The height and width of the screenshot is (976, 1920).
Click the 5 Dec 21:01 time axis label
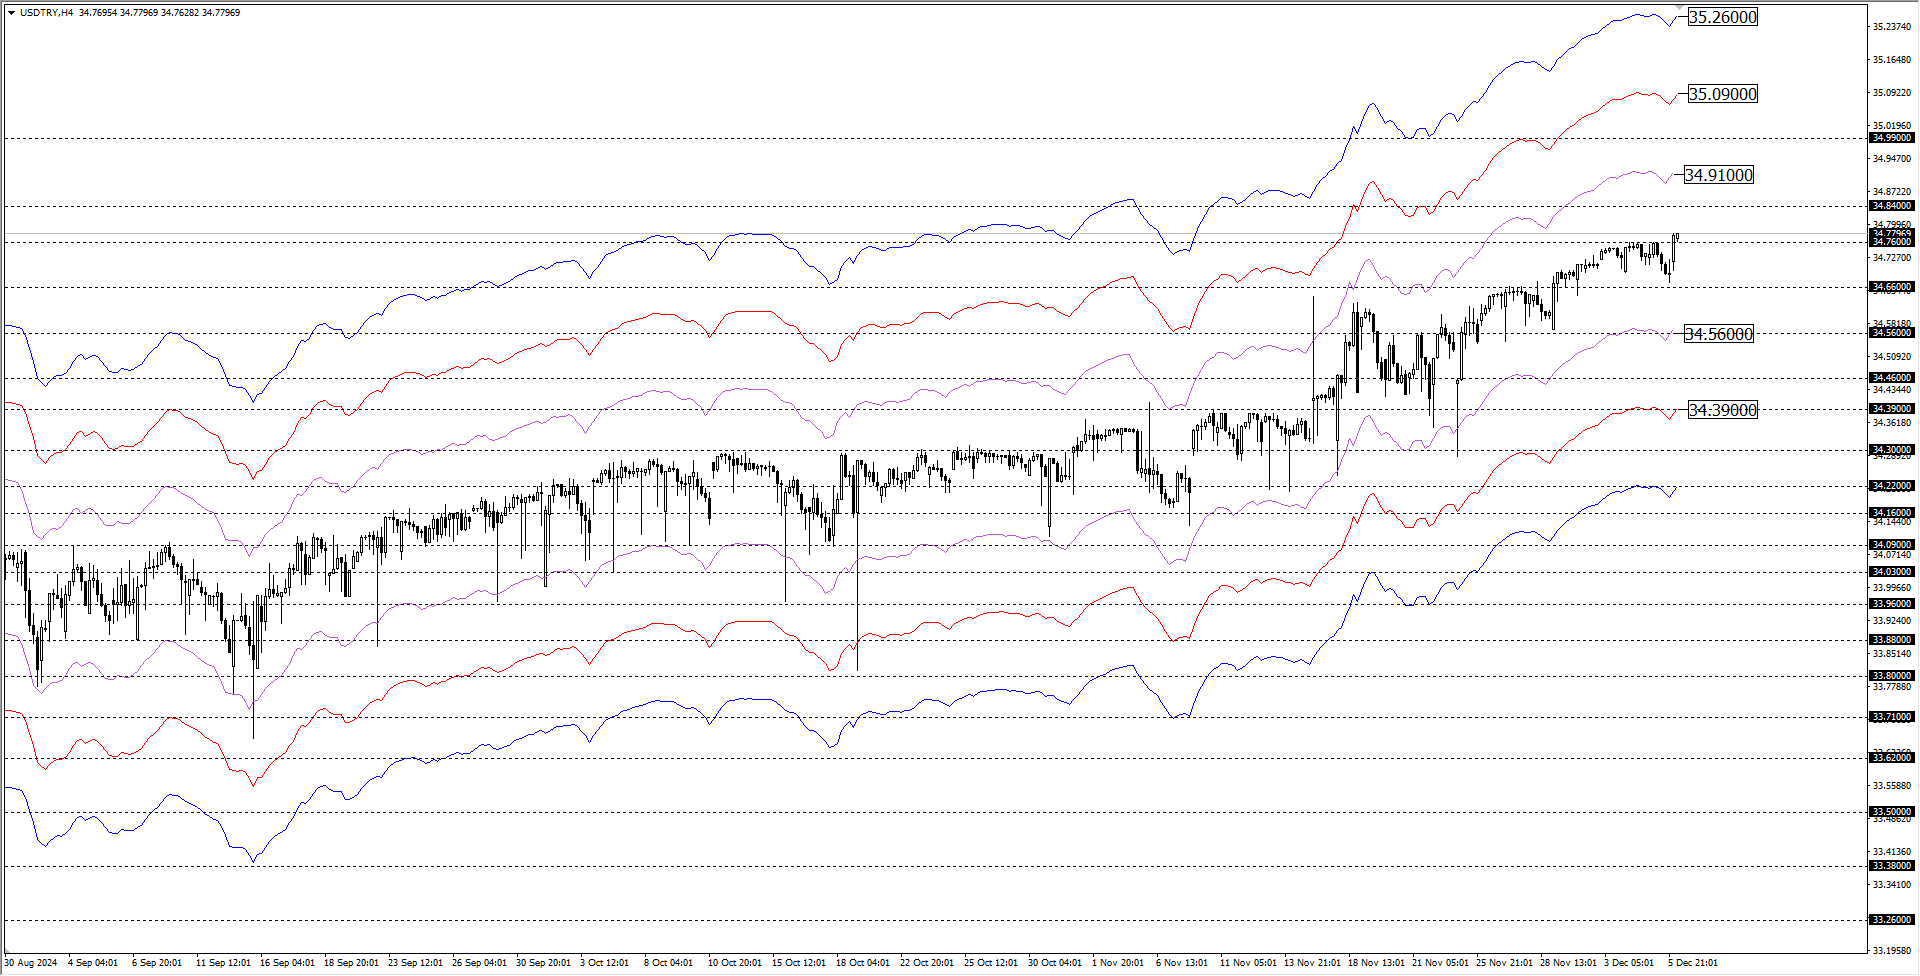coord(1693,963)
